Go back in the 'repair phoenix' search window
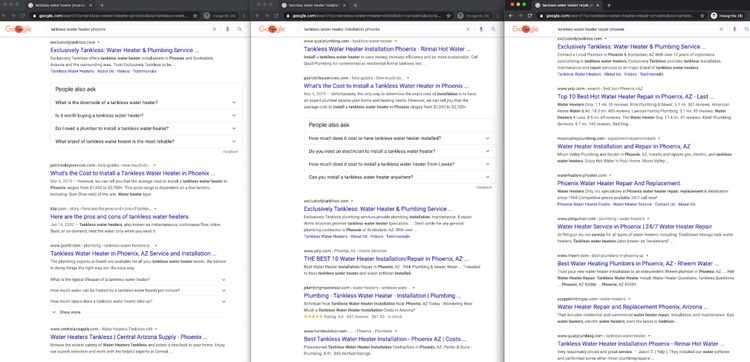This screenshot has height=362, width=750. [x=512, y=16]
